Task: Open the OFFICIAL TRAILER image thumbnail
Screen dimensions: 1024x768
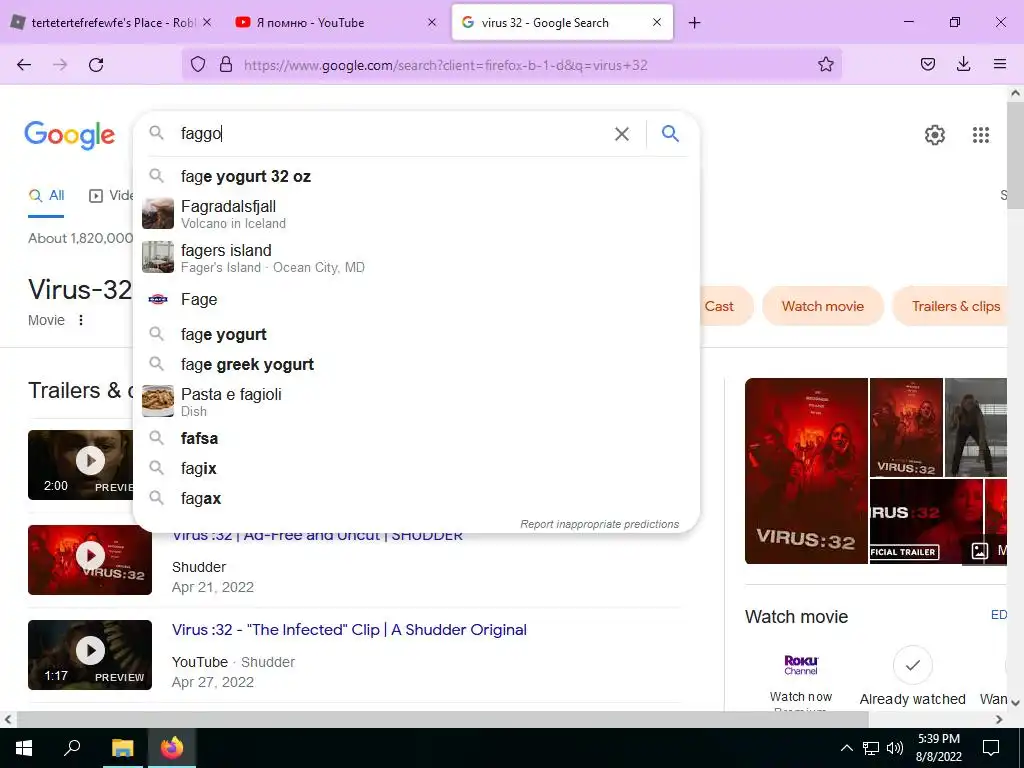Action: pyautogui.click(x=926, y=521)
